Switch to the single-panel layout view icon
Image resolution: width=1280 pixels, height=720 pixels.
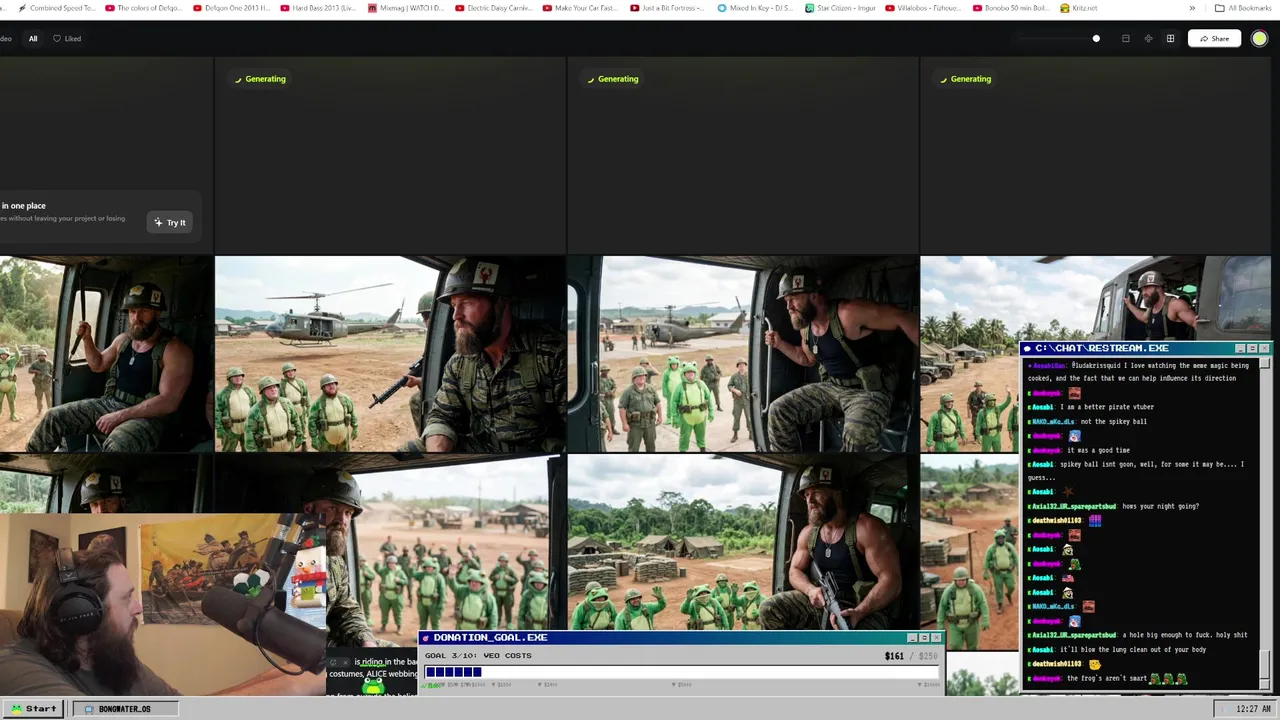1125,39
